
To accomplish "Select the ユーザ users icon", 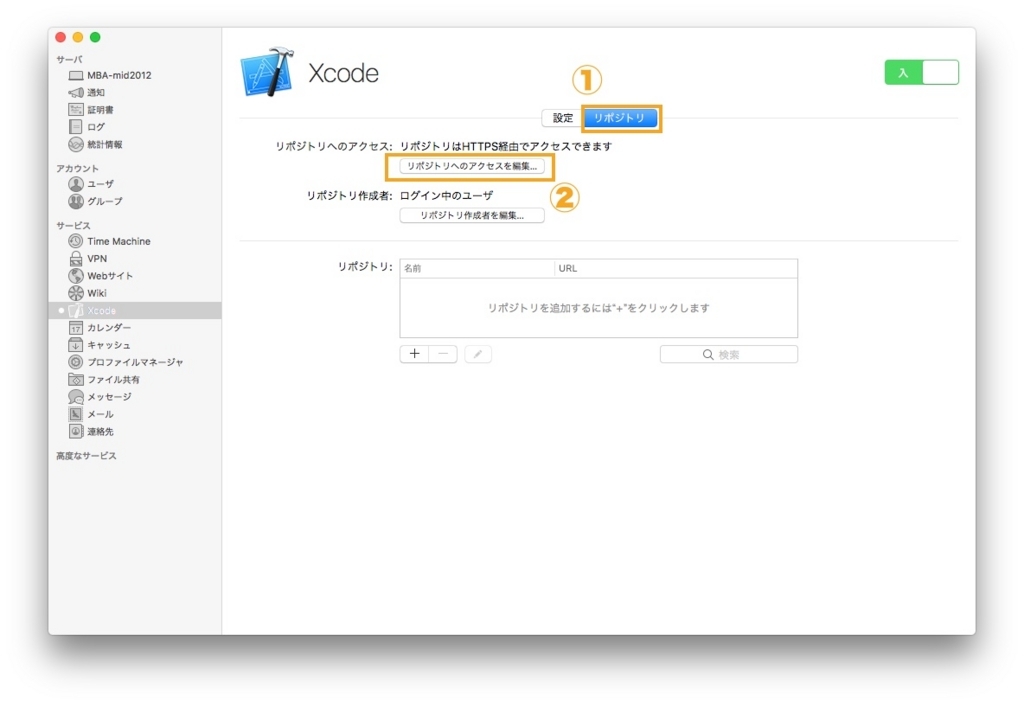I will coord(76,184).
